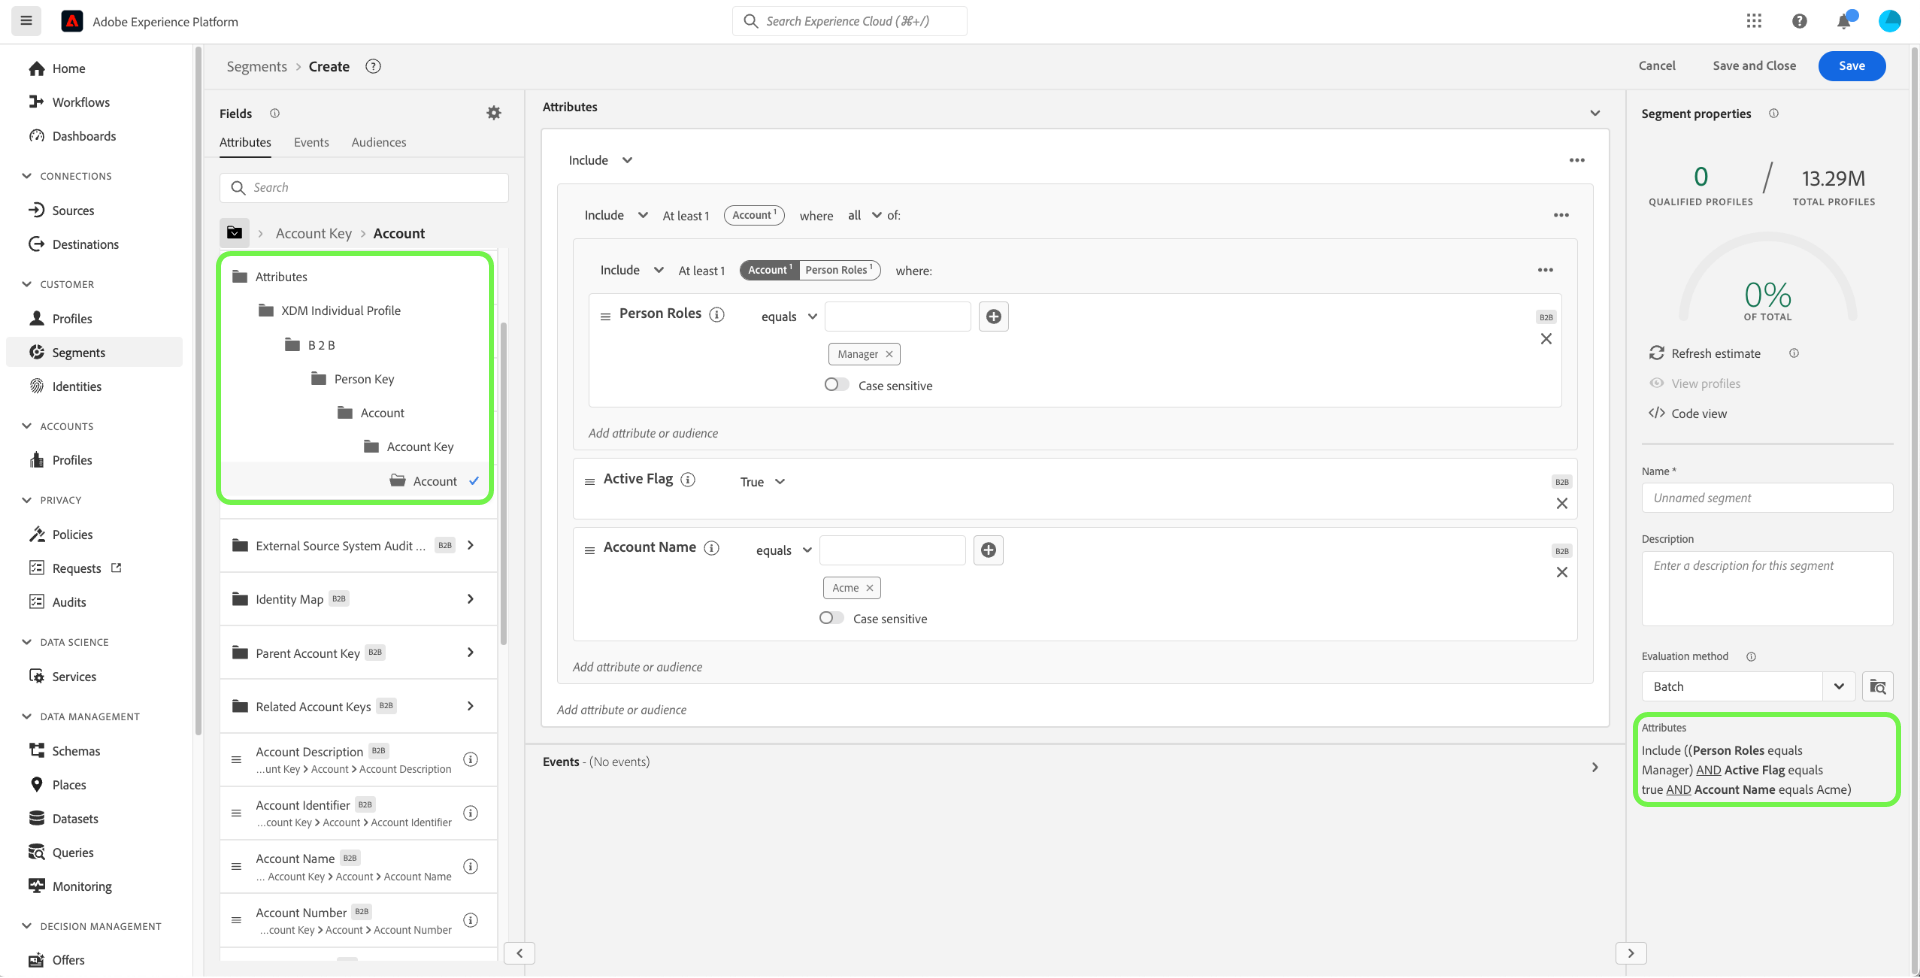Screen dimensions: 1920x978
Task: Show info for Person Roles attribute
Action: [717, 314]
